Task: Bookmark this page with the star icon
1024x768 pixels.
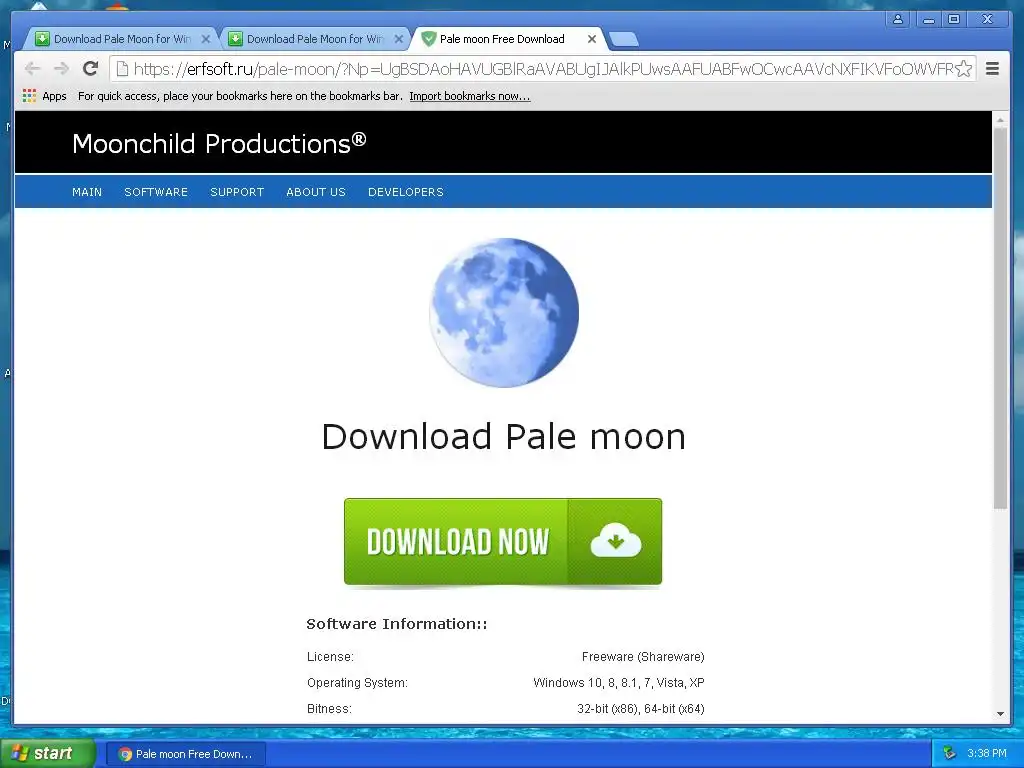Action: pyautogui.click(x=963, y=69)
